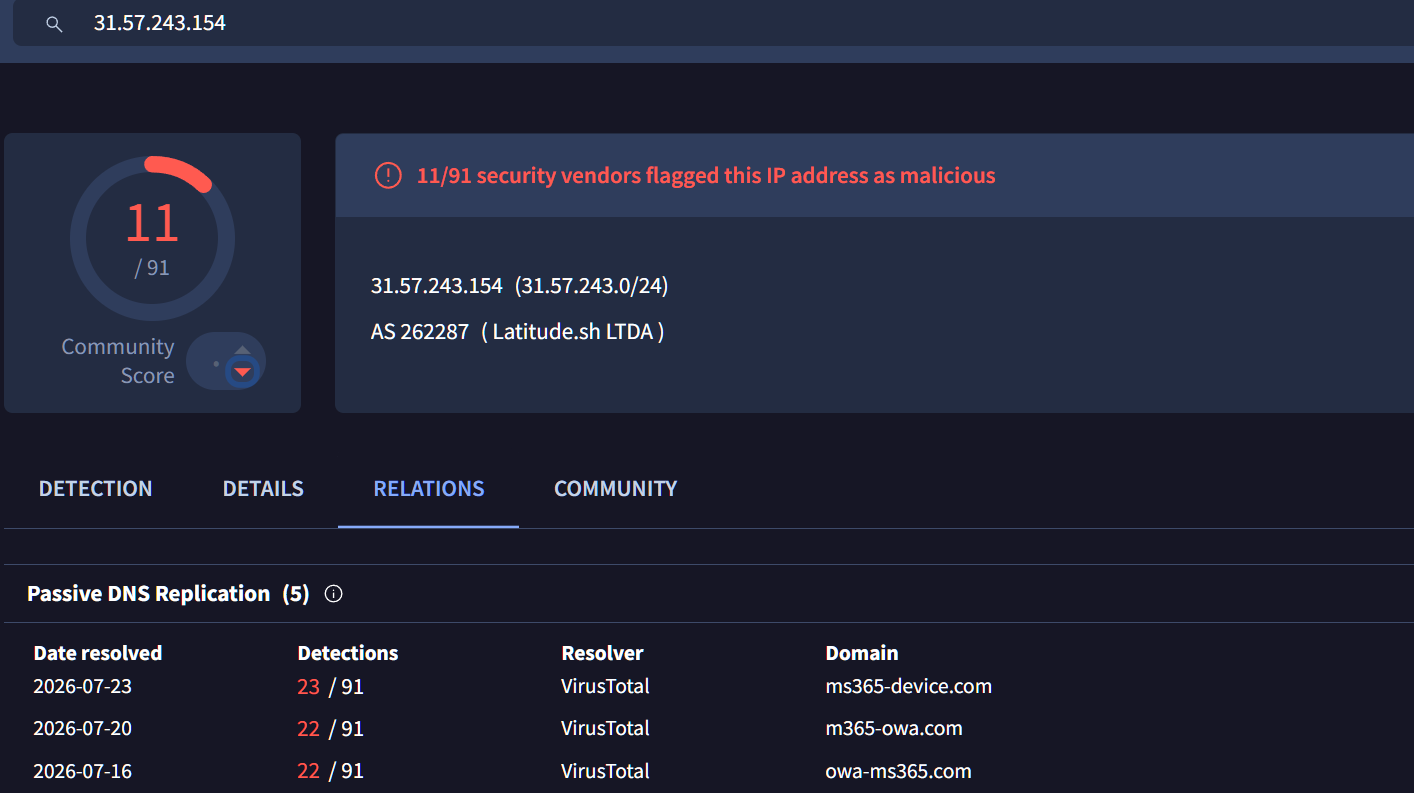
Task: Switch to the DETECTION tab
Action: coord(95,489)
